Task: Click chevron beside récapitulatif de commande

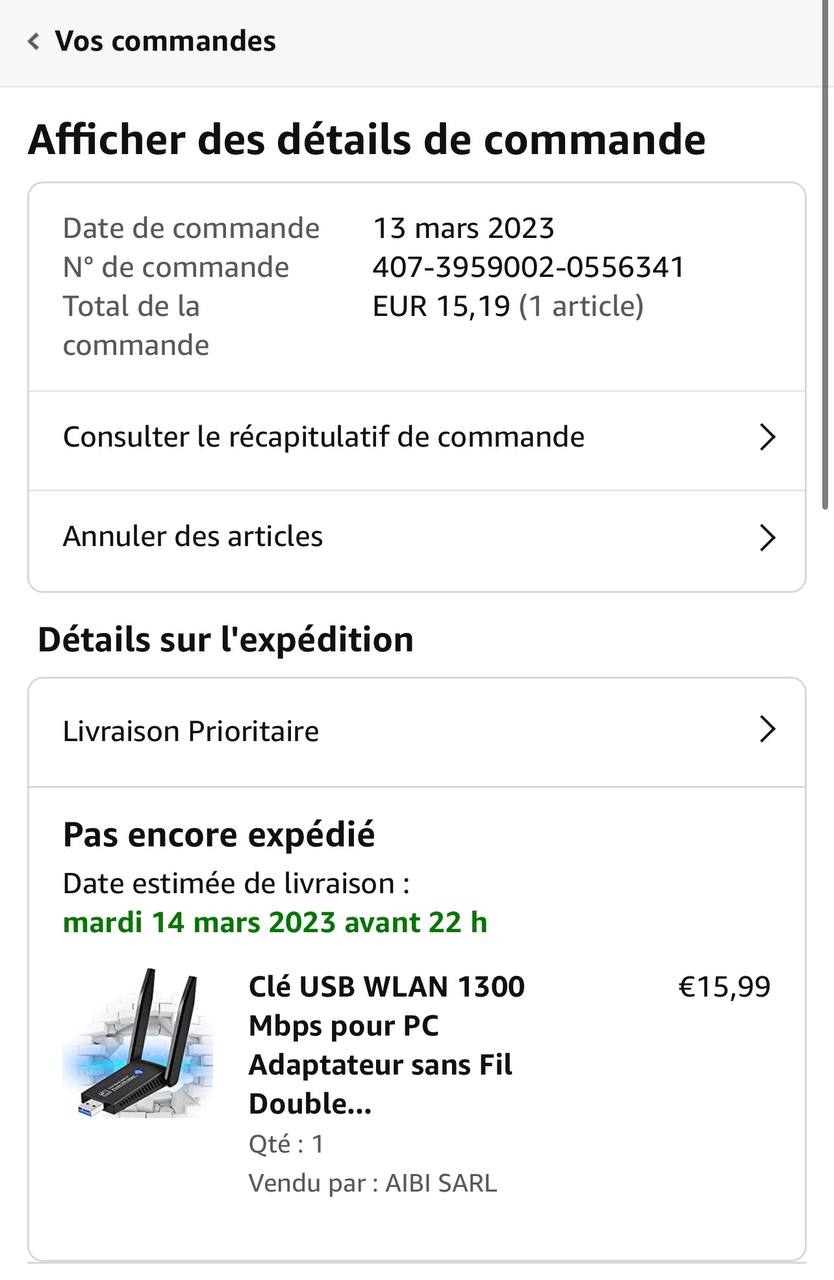Action: click(767, 437)
